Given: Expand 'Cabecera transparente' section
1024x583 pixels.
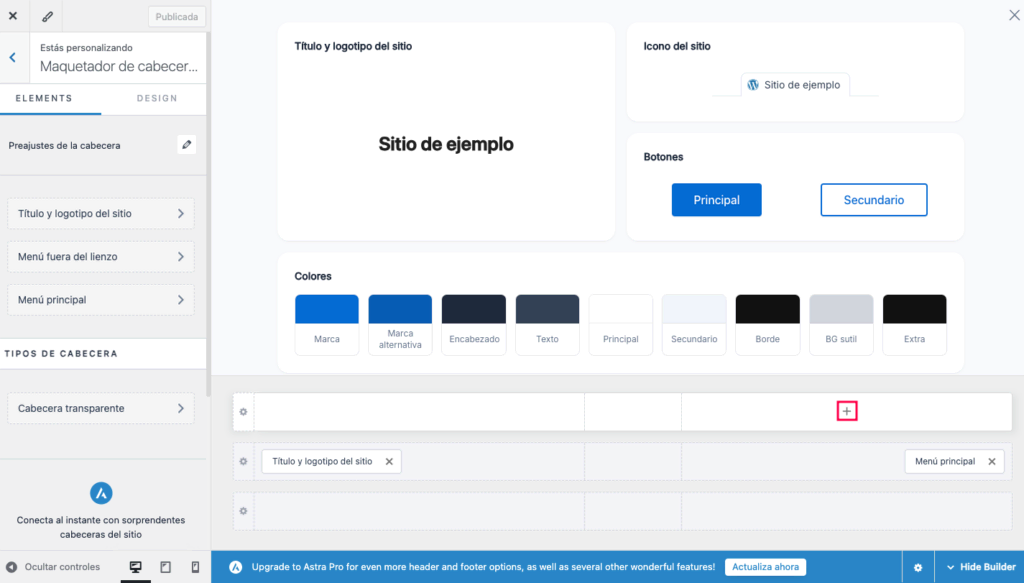Looking at the screenshot, I should (x=101, y=408).
